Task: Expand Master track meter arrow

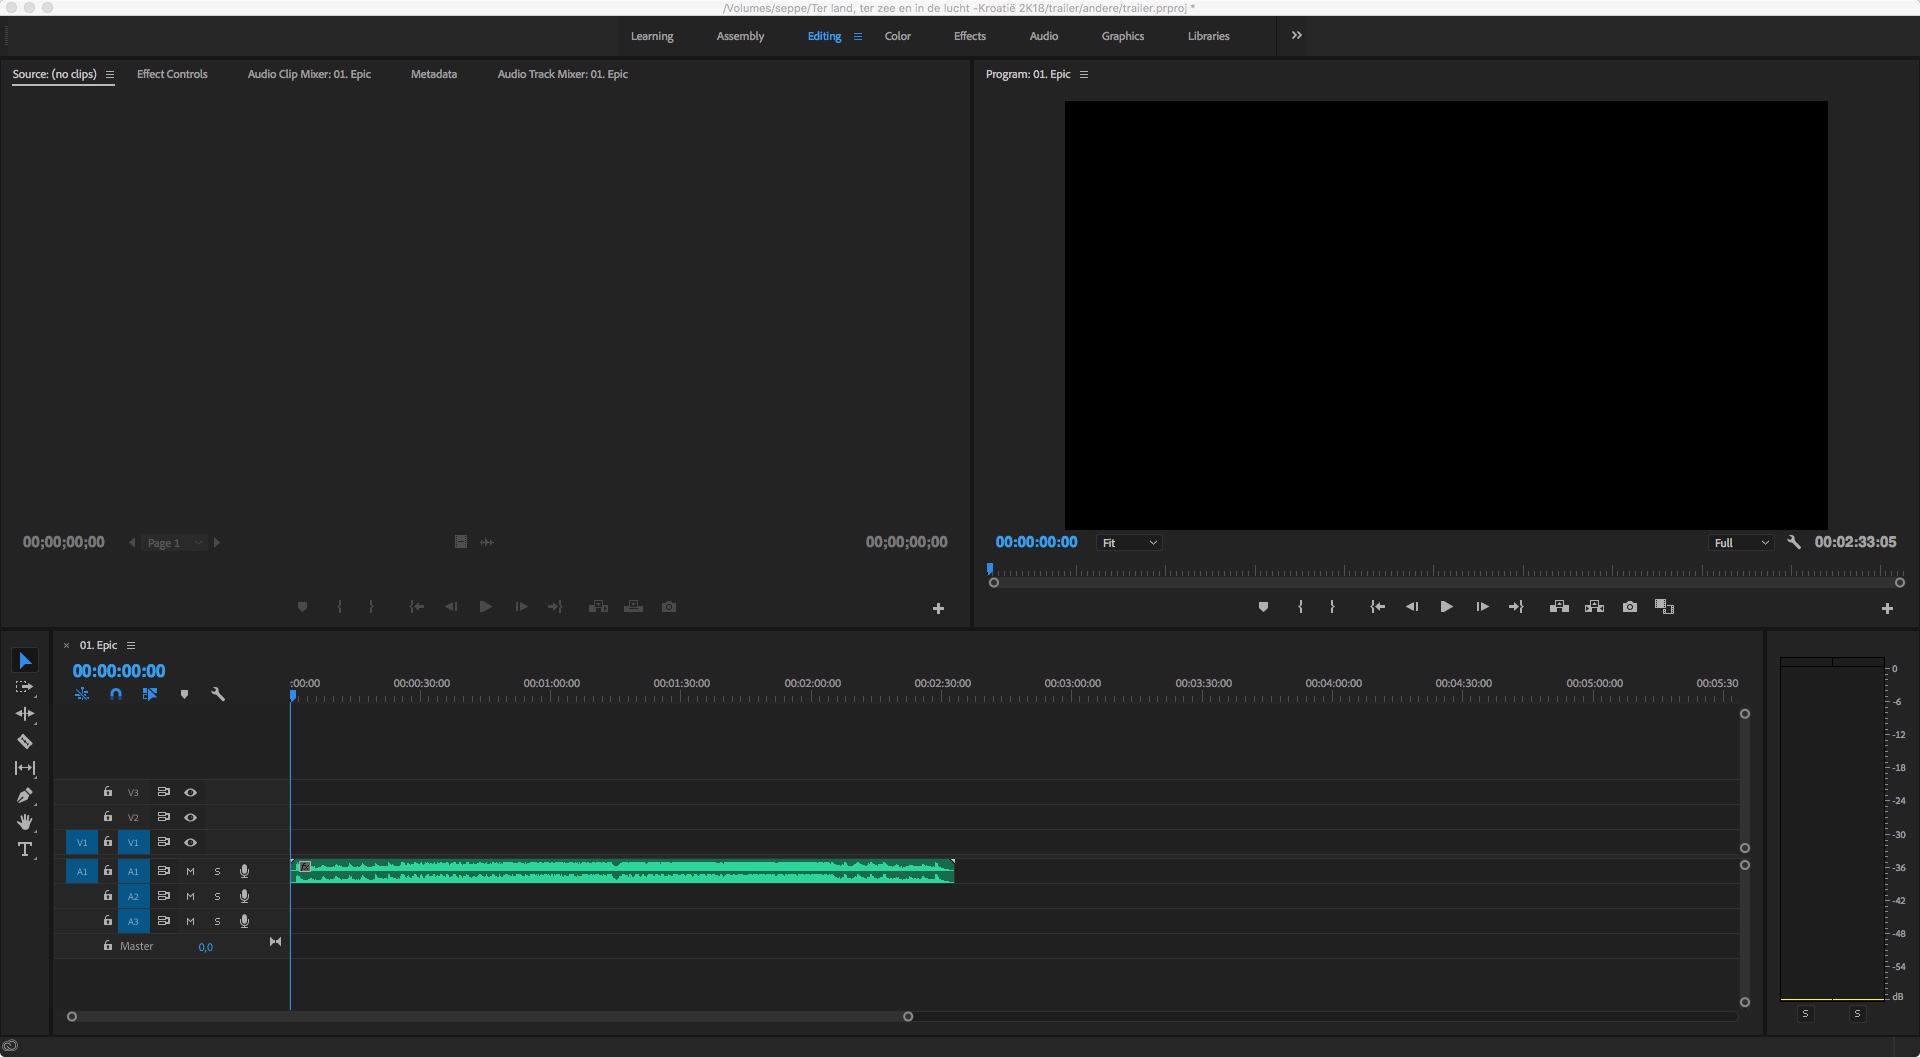Action: [275, 942]
